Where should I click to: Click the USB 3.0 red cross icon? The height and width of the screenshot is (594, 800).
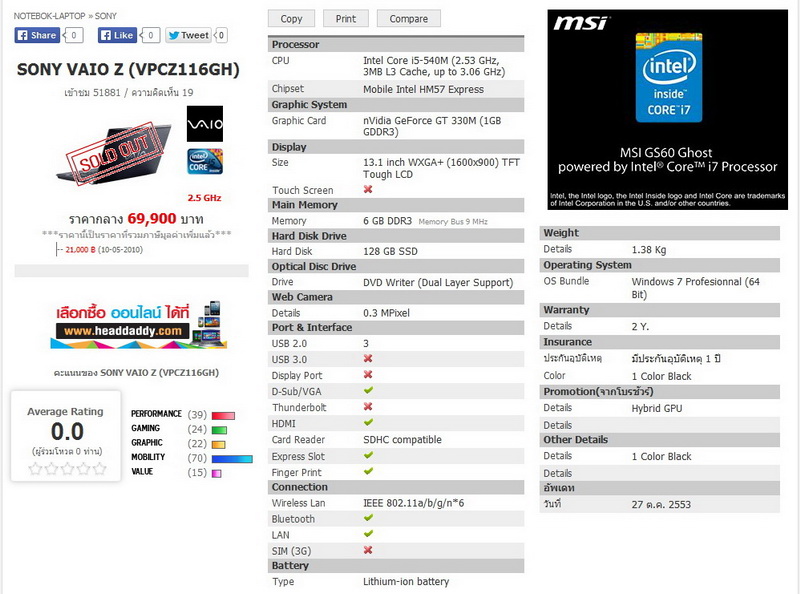coord(368,359)
